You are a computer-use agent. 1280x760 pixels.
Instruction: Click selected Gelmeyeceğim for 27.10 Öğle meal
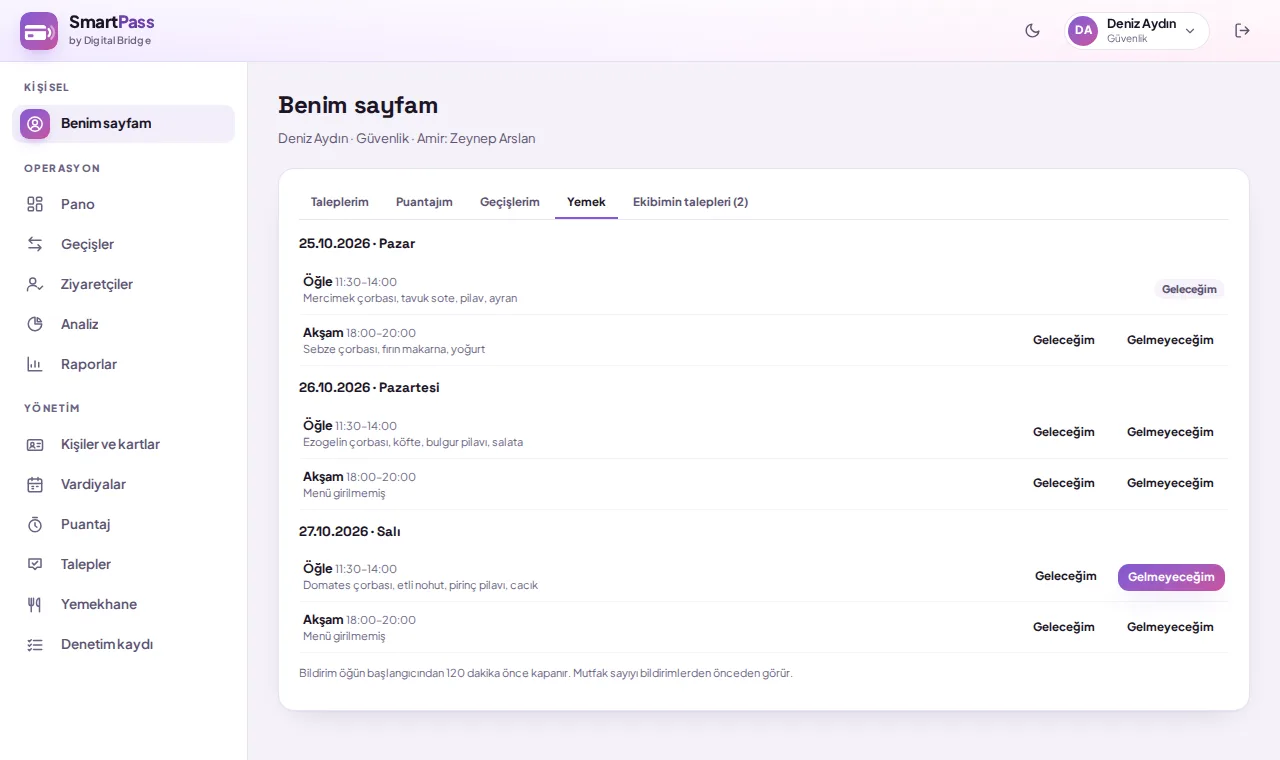click(1171, 577)
